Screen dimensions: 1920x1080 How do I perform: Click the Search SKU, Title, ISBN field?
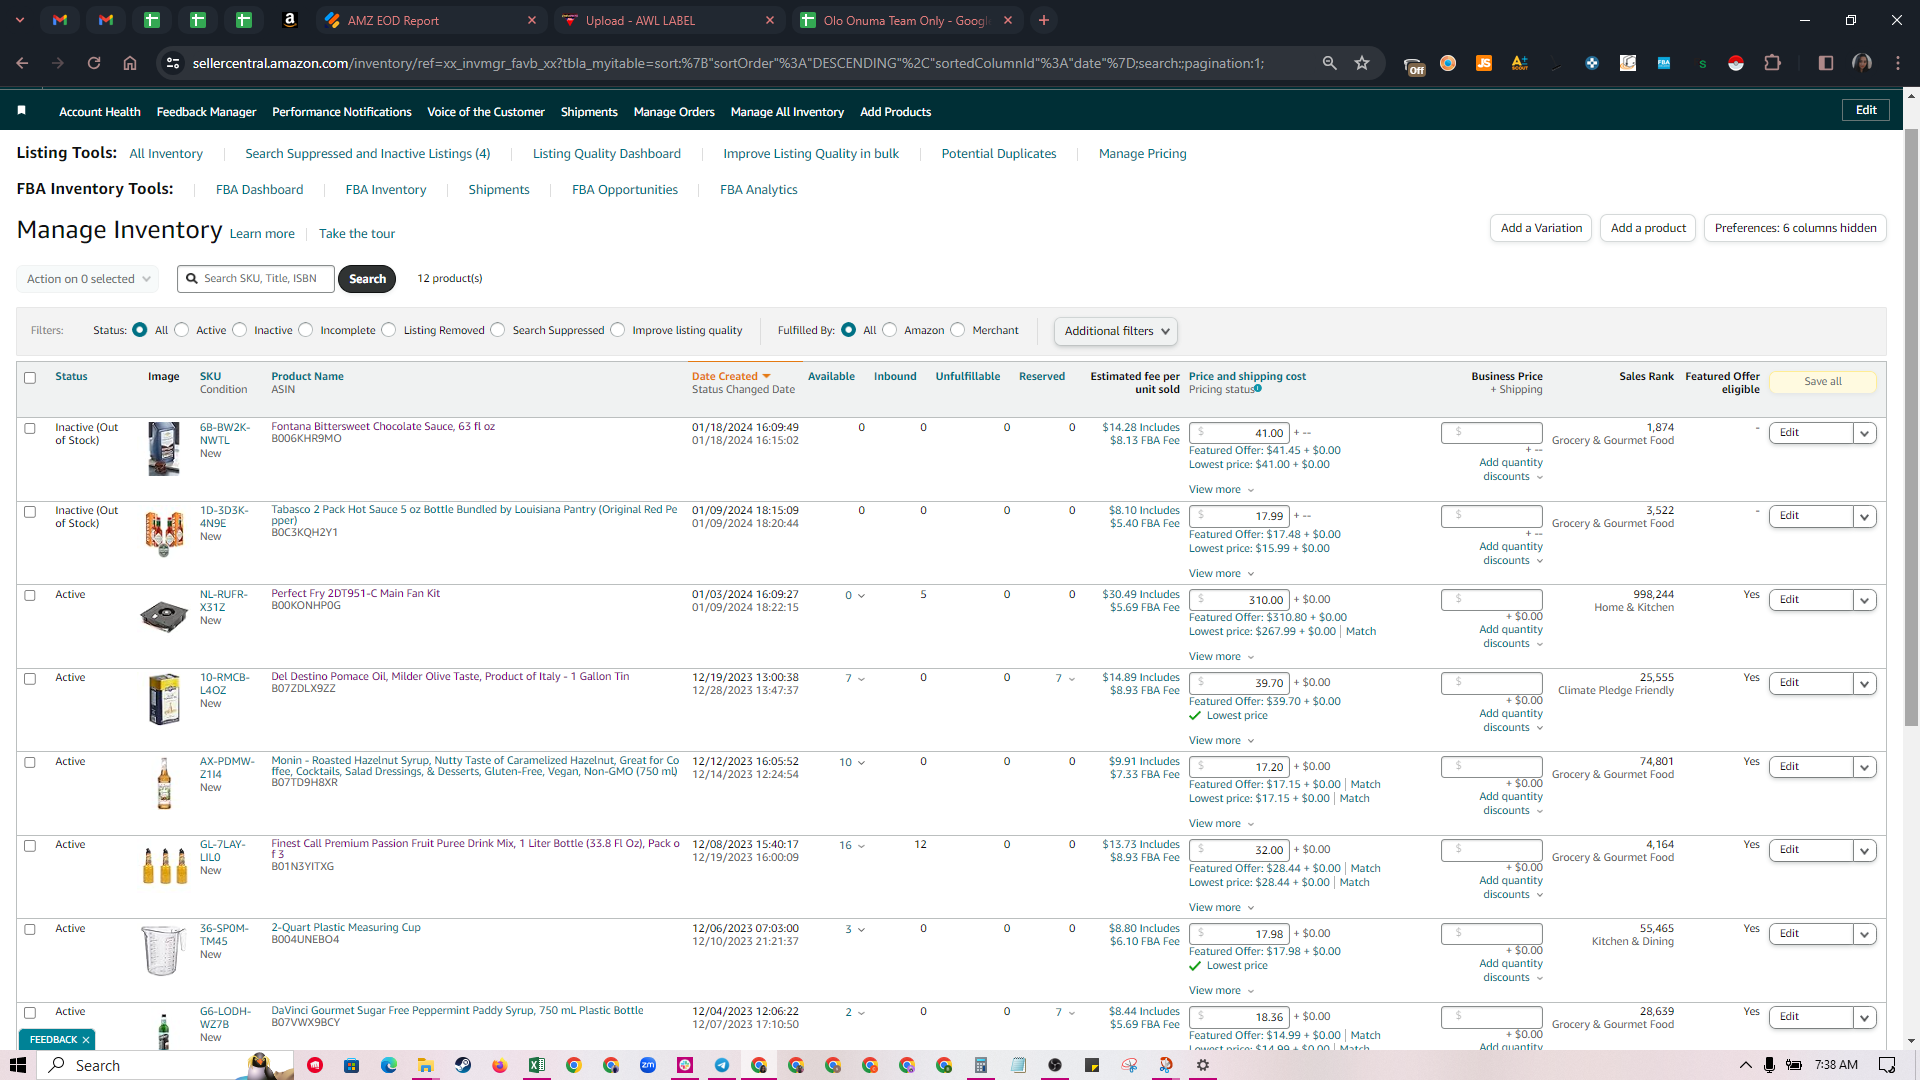pyautogui.click(x=256, y=279)
